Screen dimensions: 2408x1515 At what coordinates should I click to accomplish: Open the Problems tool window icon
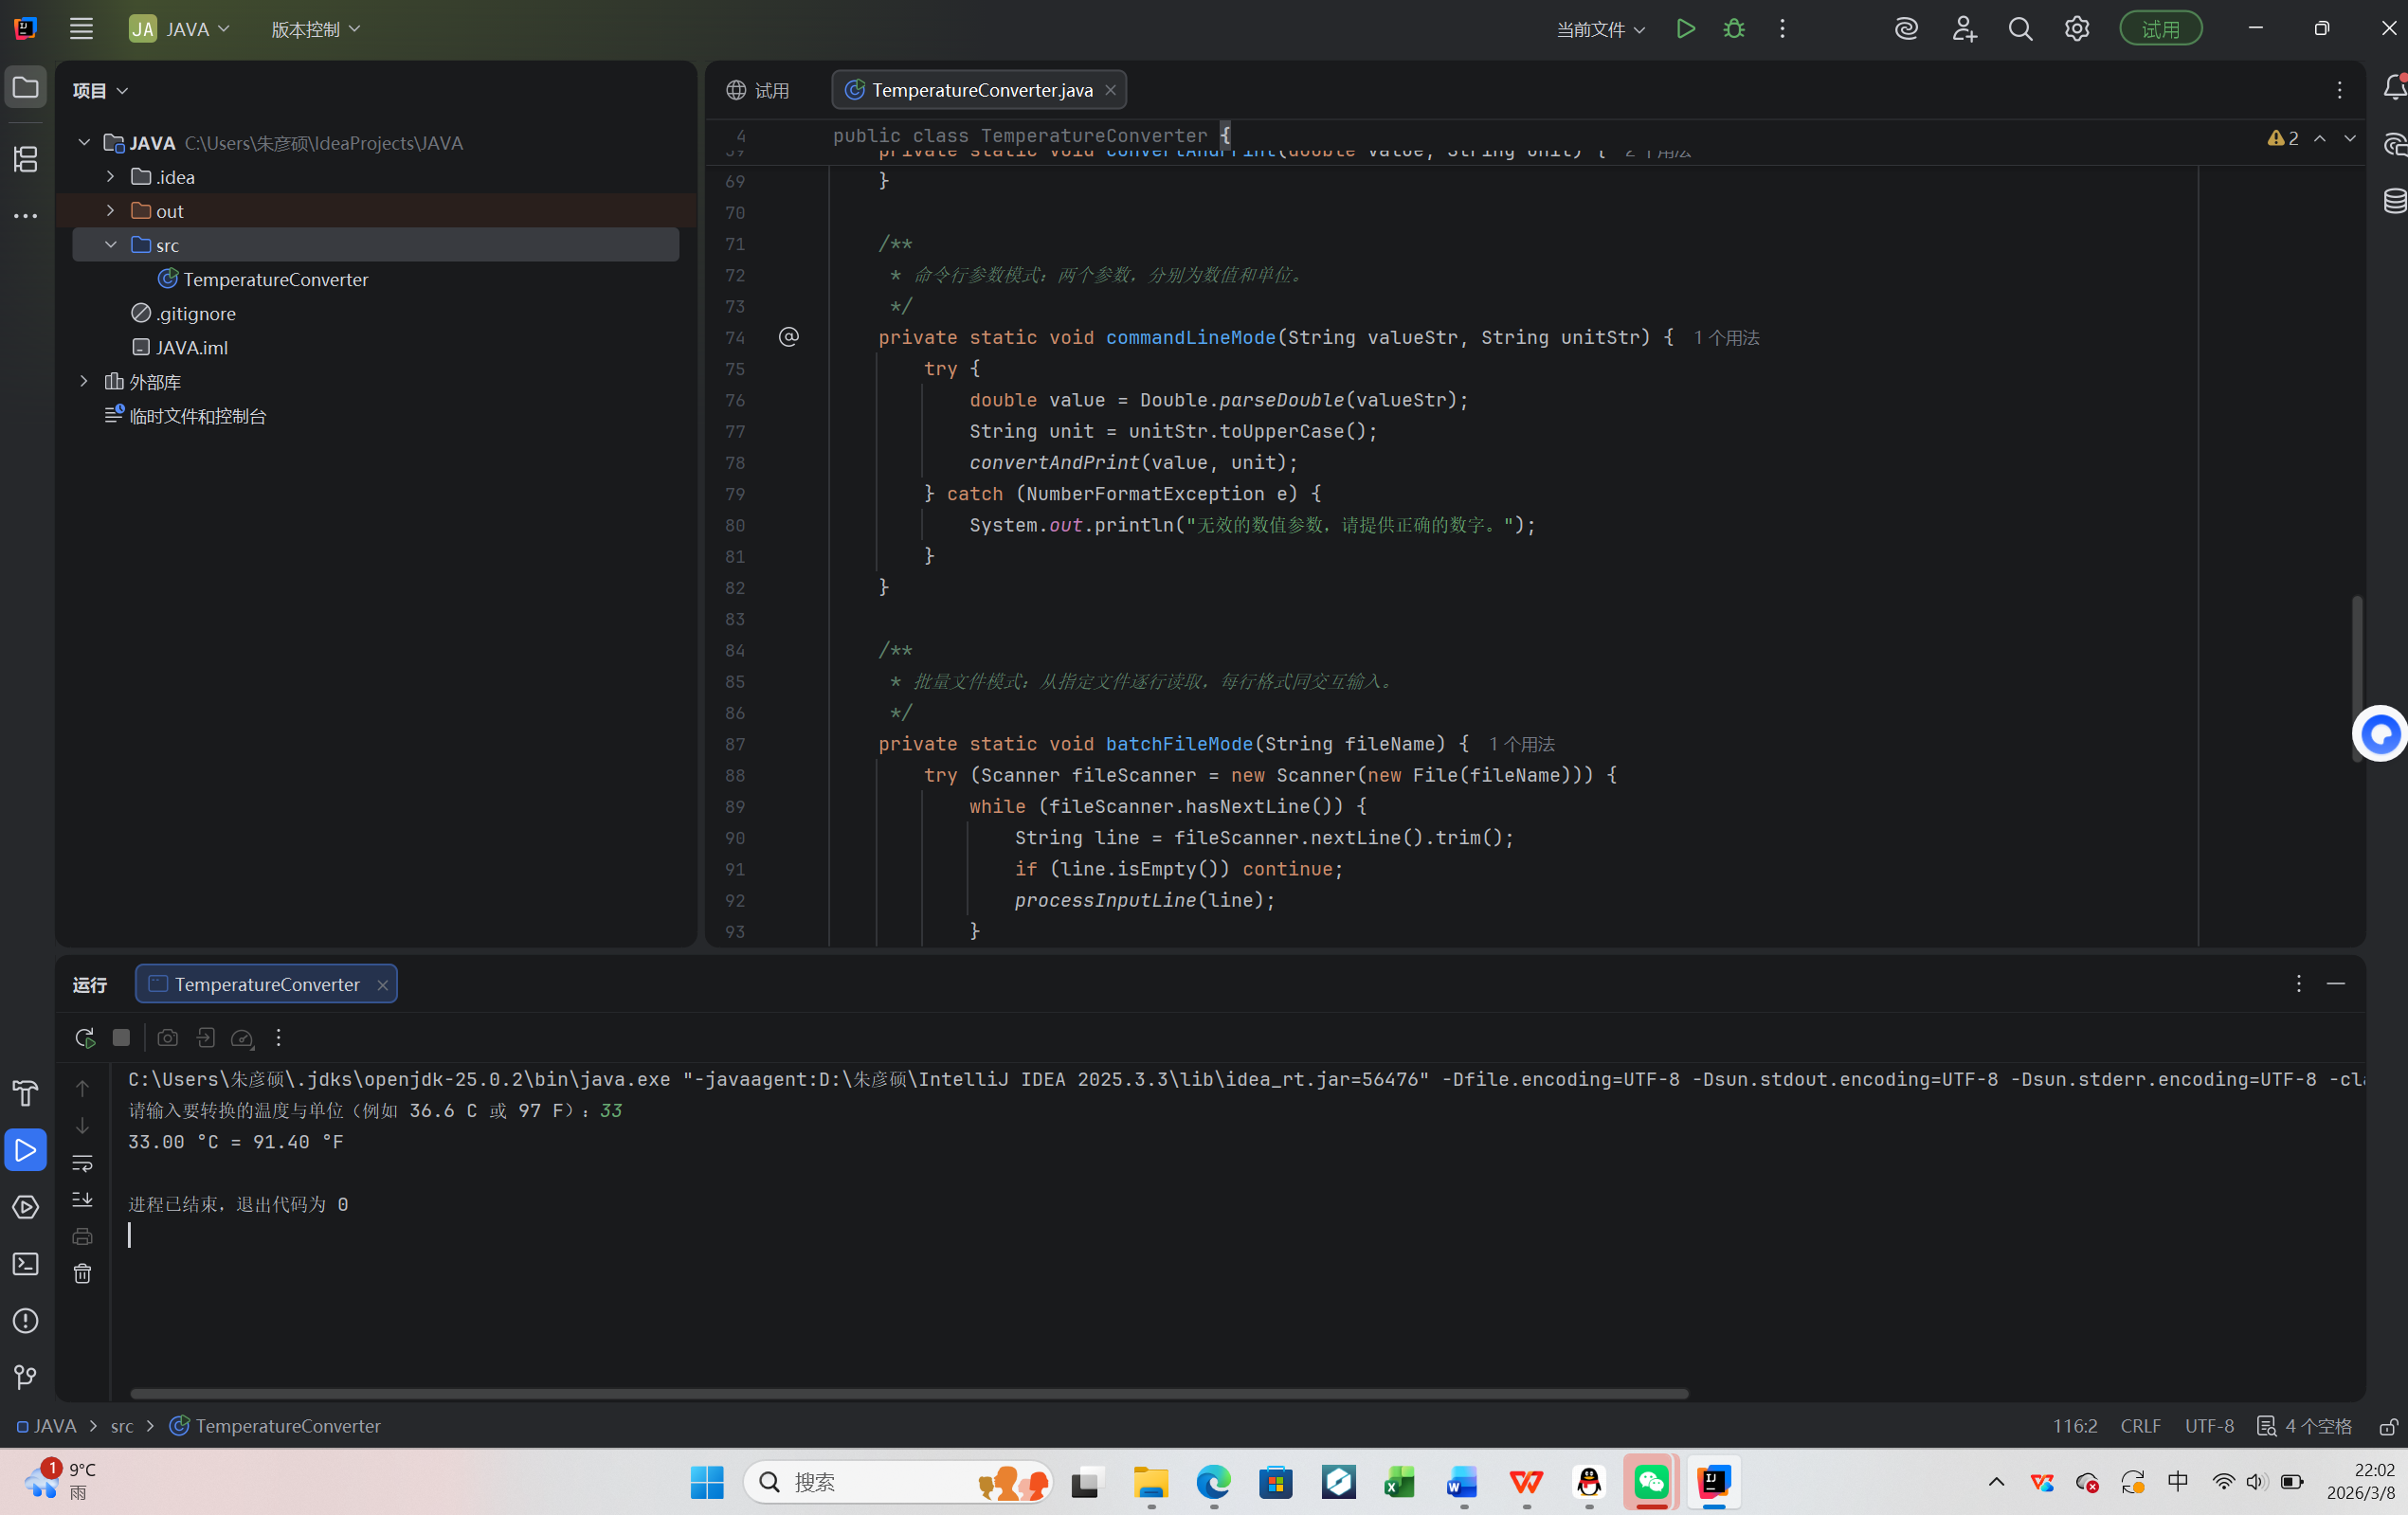[x=26, y=1321]
